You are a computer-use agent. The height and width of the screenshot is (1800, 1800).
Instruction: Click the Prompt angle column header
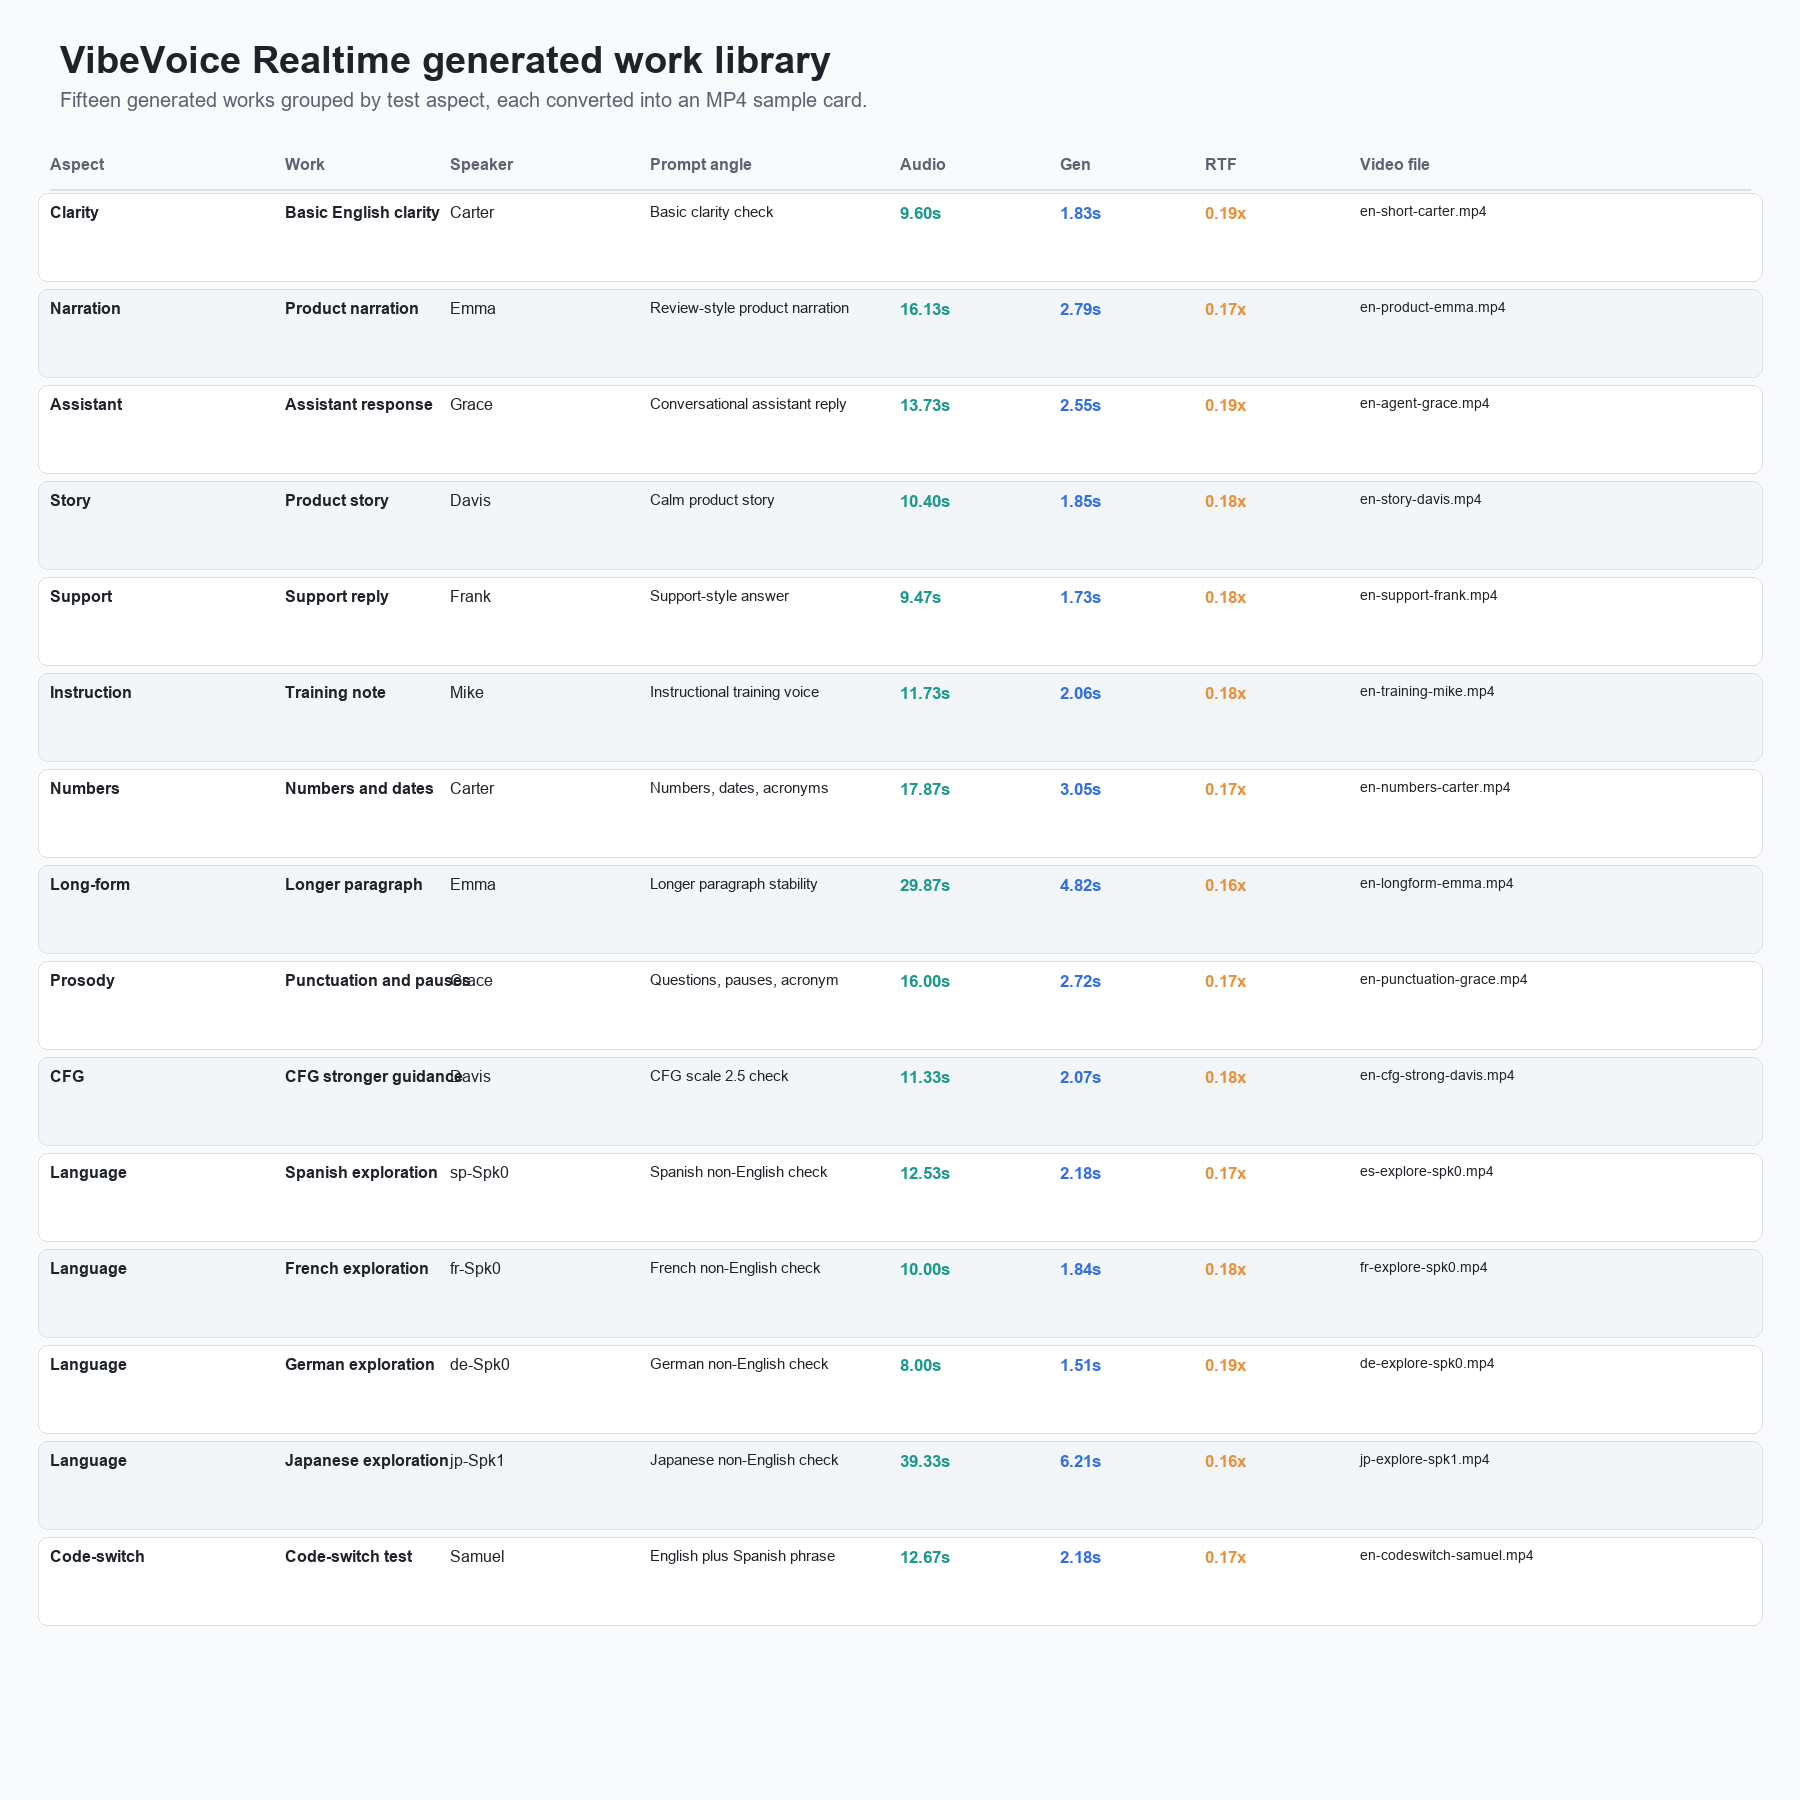(x=700, y=164)
